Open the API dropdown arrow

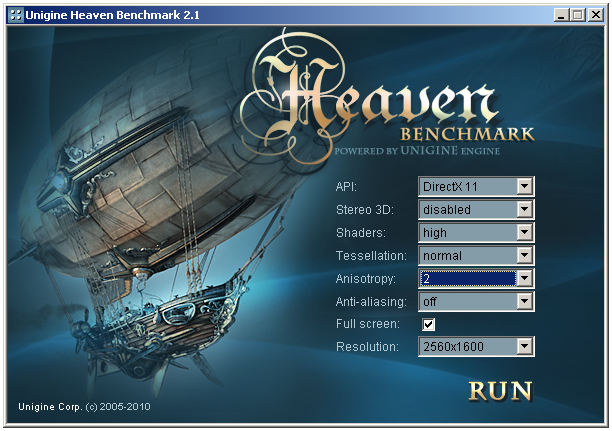pos(525,186)
